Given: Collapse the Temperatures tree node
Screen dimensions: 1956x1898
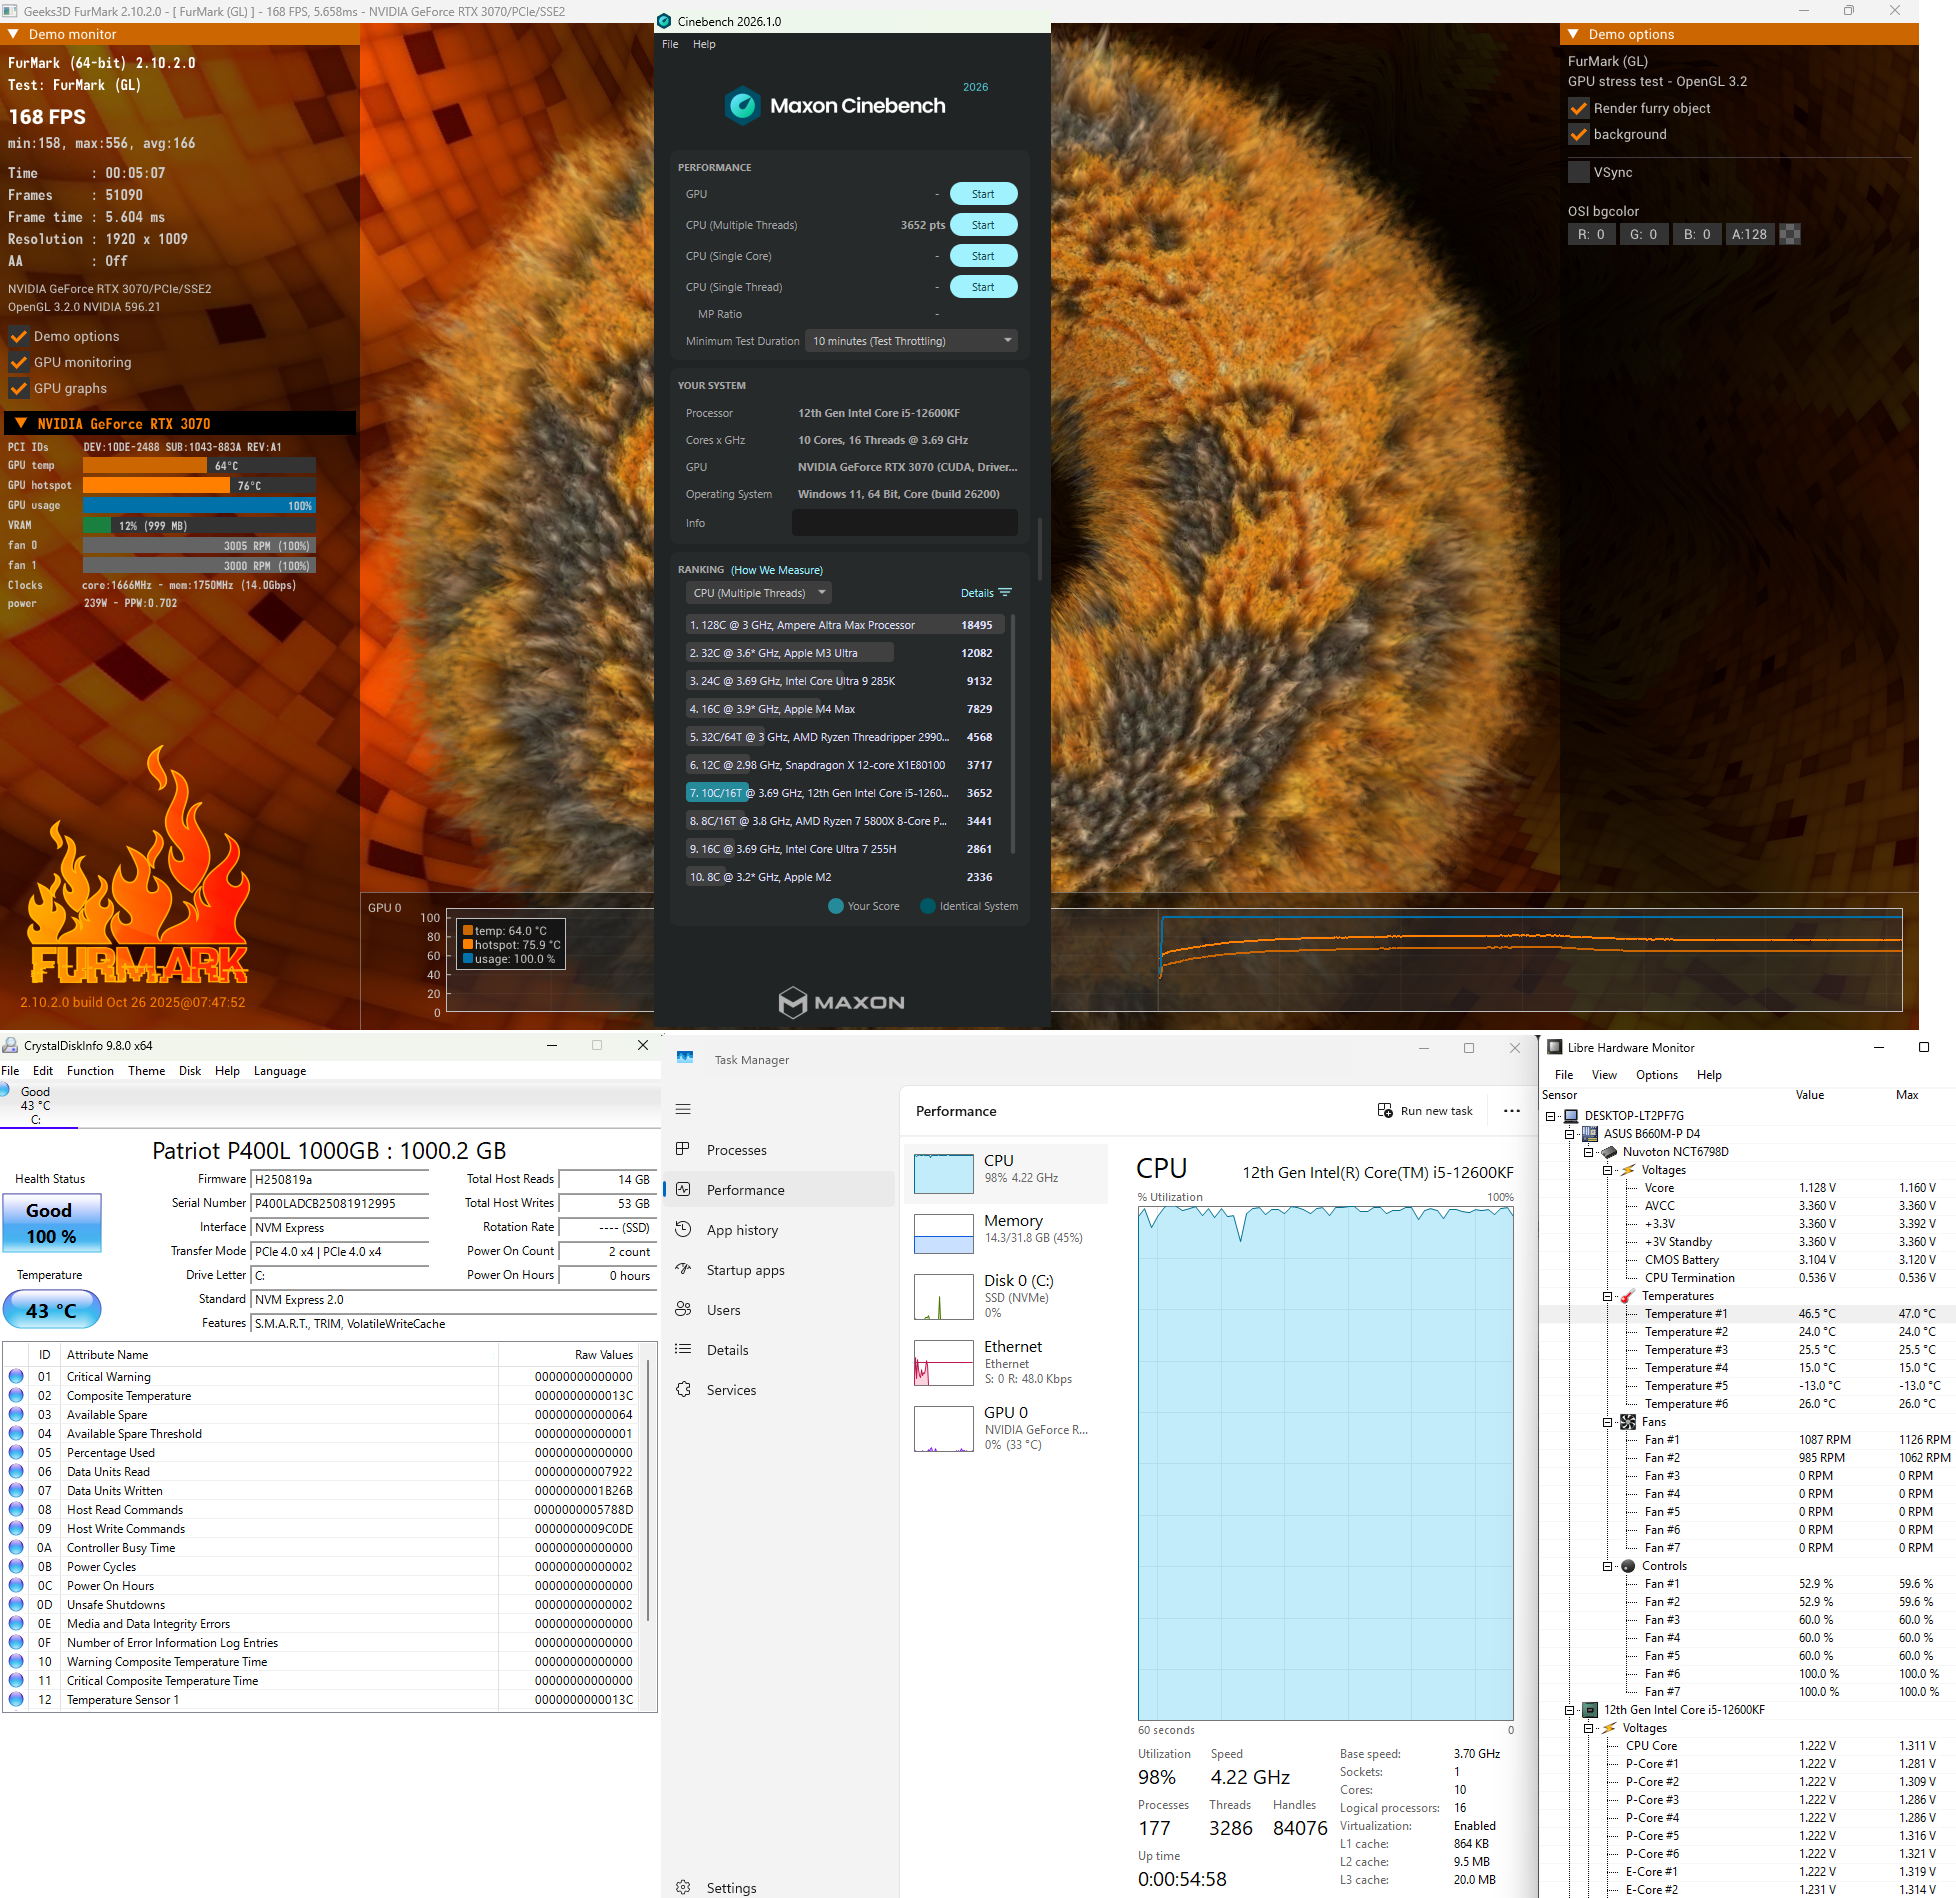Looking at the screenshot, I should pyautogui.click(x=1608, y=1296).
